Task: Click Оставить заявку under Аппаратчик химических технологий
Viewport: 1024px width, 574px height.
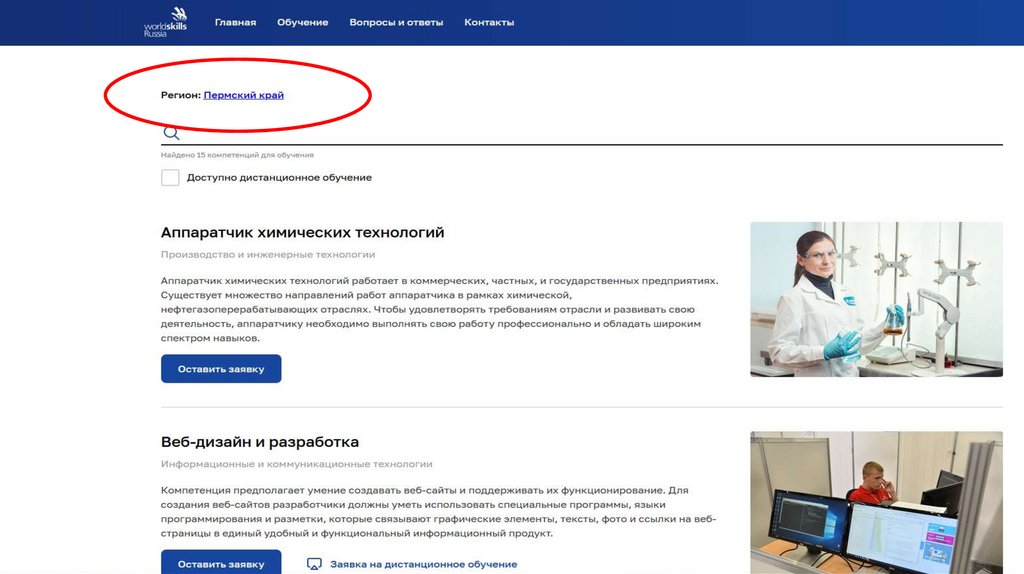Action: point(221,369)
